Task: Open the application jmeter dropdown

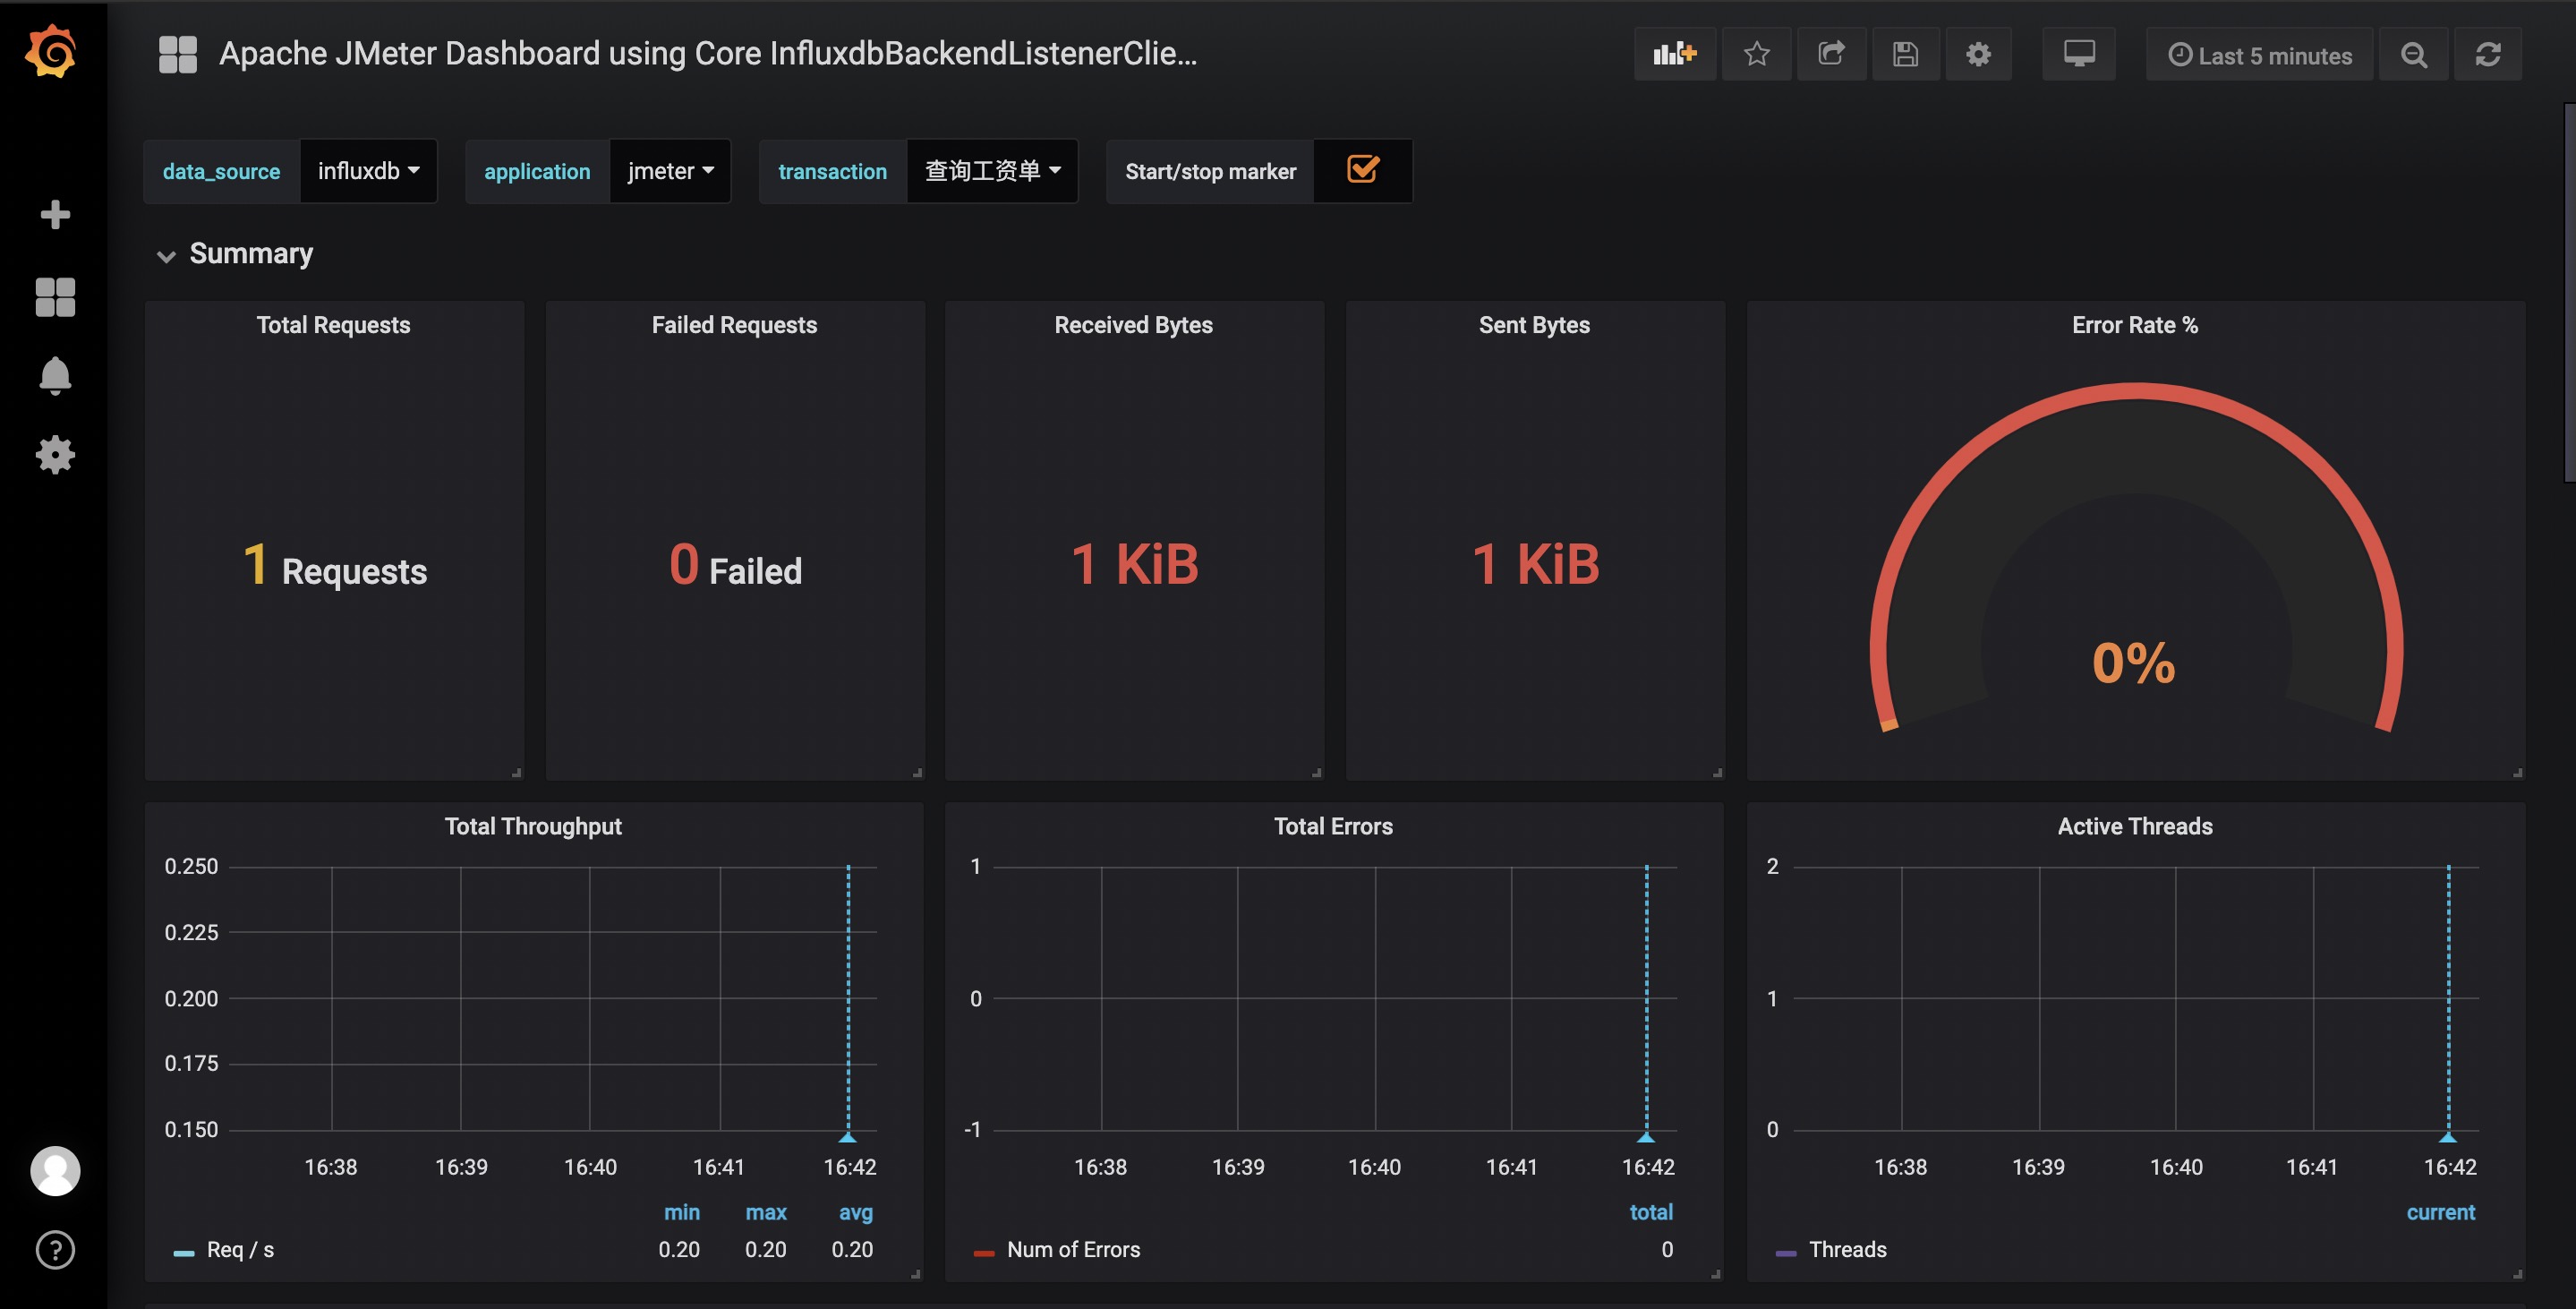Action: pyautogui.click(x=670, y=171)
